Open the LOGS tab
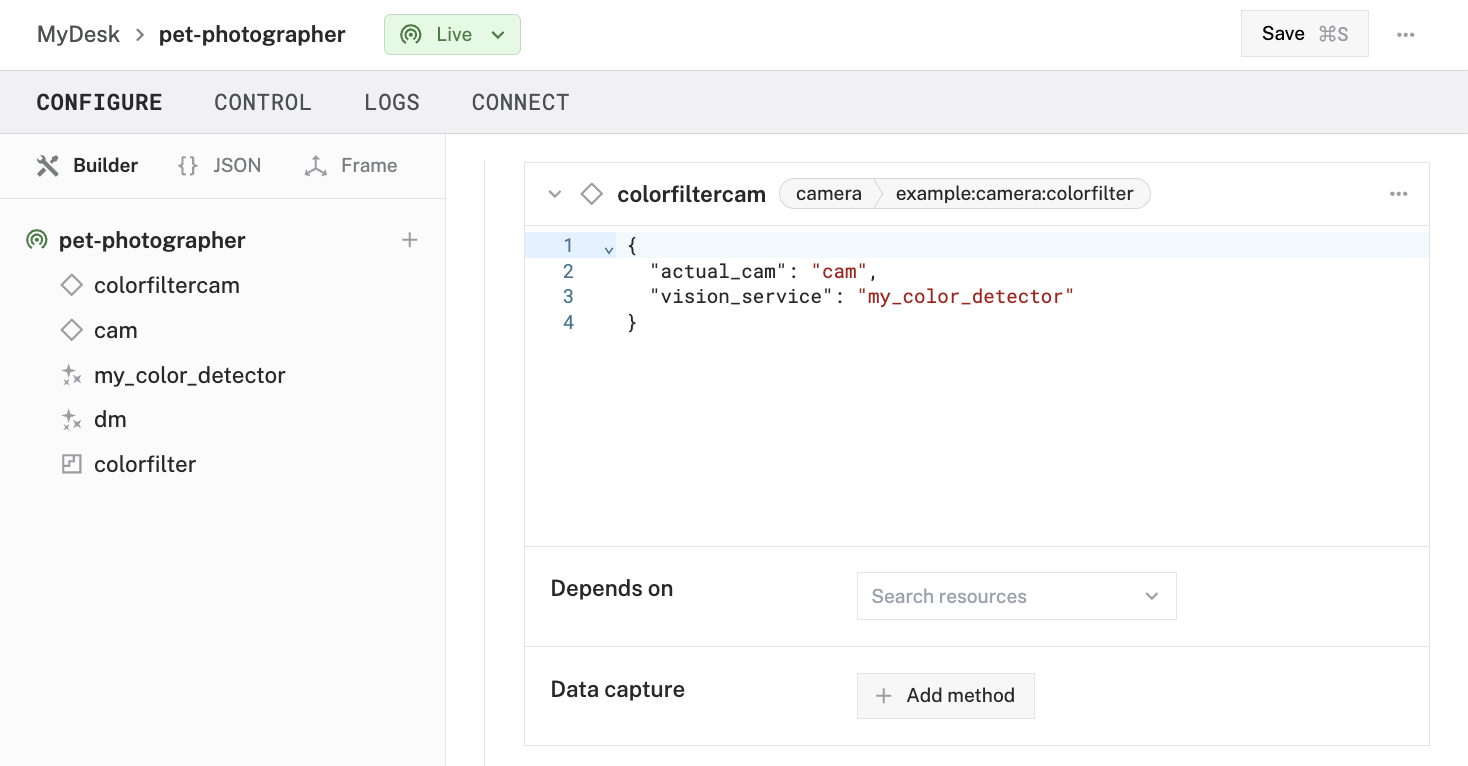 [392, 103]
